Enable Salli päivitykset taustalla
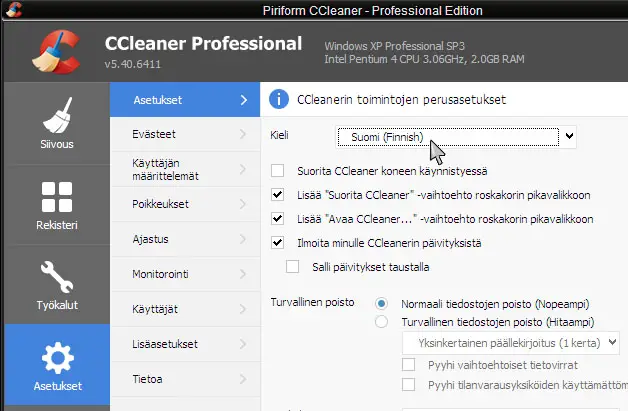Screen dimensions: 628x411 pos(292,267)
